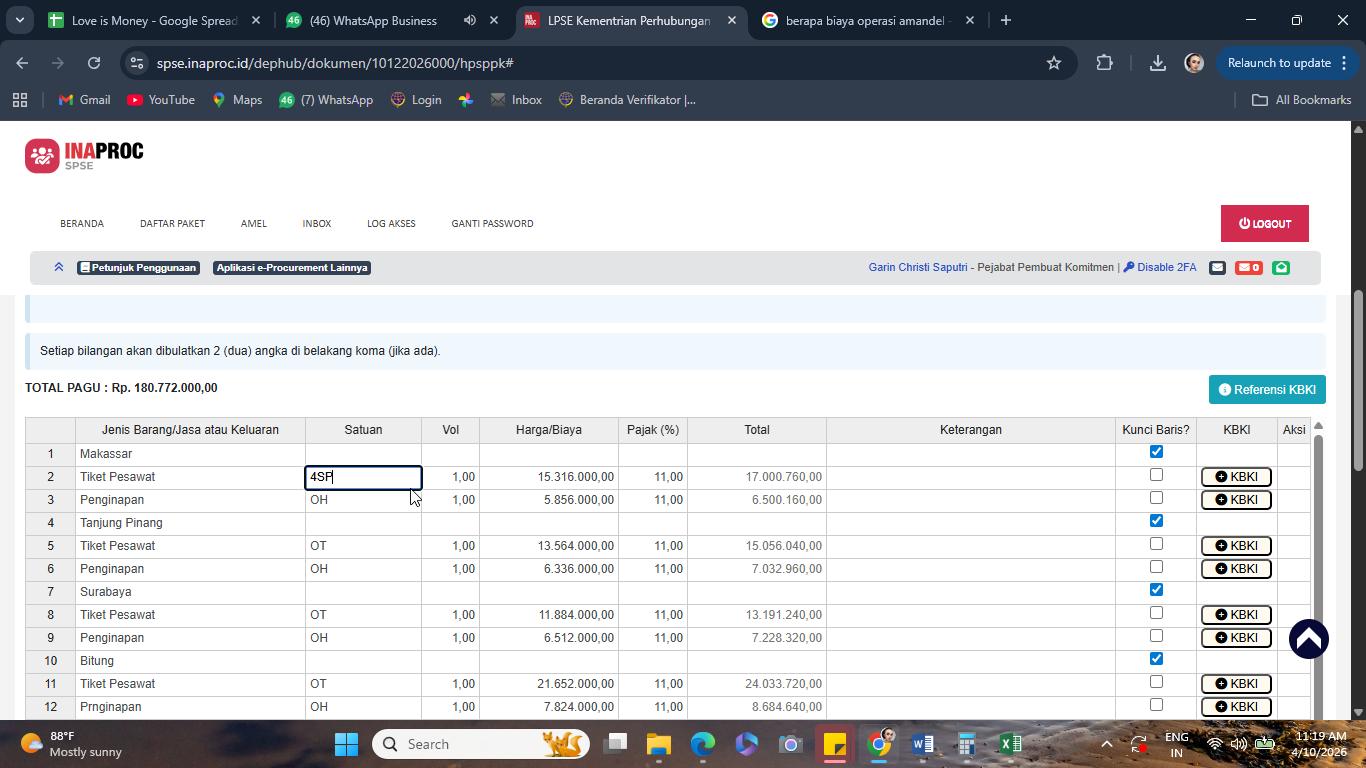The image size is (1366, 768).
Task: Open Chrome downloads icon
Action: pyautogui.click(x=1157, y=63)
